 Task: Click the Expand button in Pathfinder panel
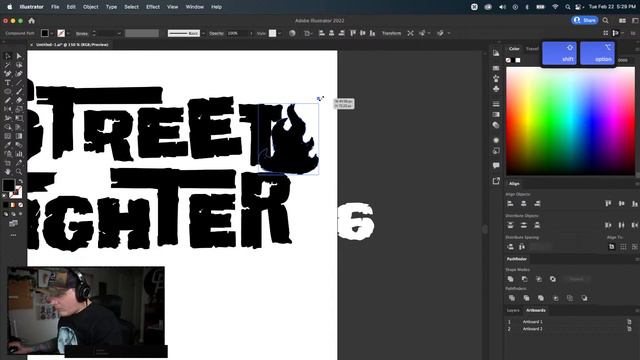click(576, 279)
